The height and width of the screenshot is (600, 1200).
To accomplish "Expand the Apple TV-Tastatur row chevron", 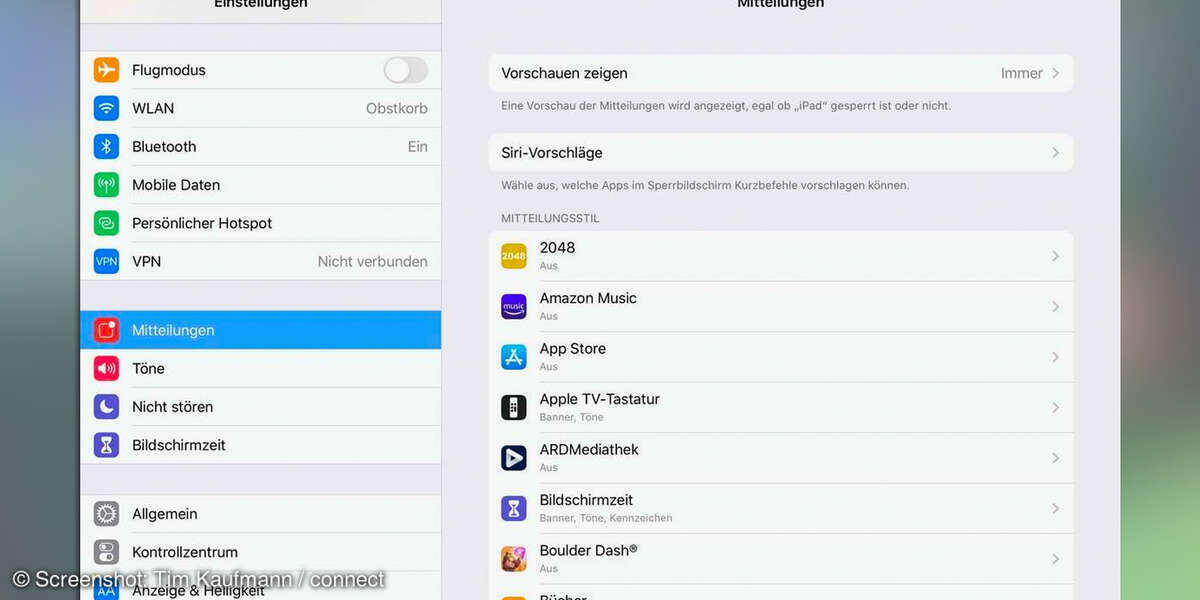I will point(1055,407).
